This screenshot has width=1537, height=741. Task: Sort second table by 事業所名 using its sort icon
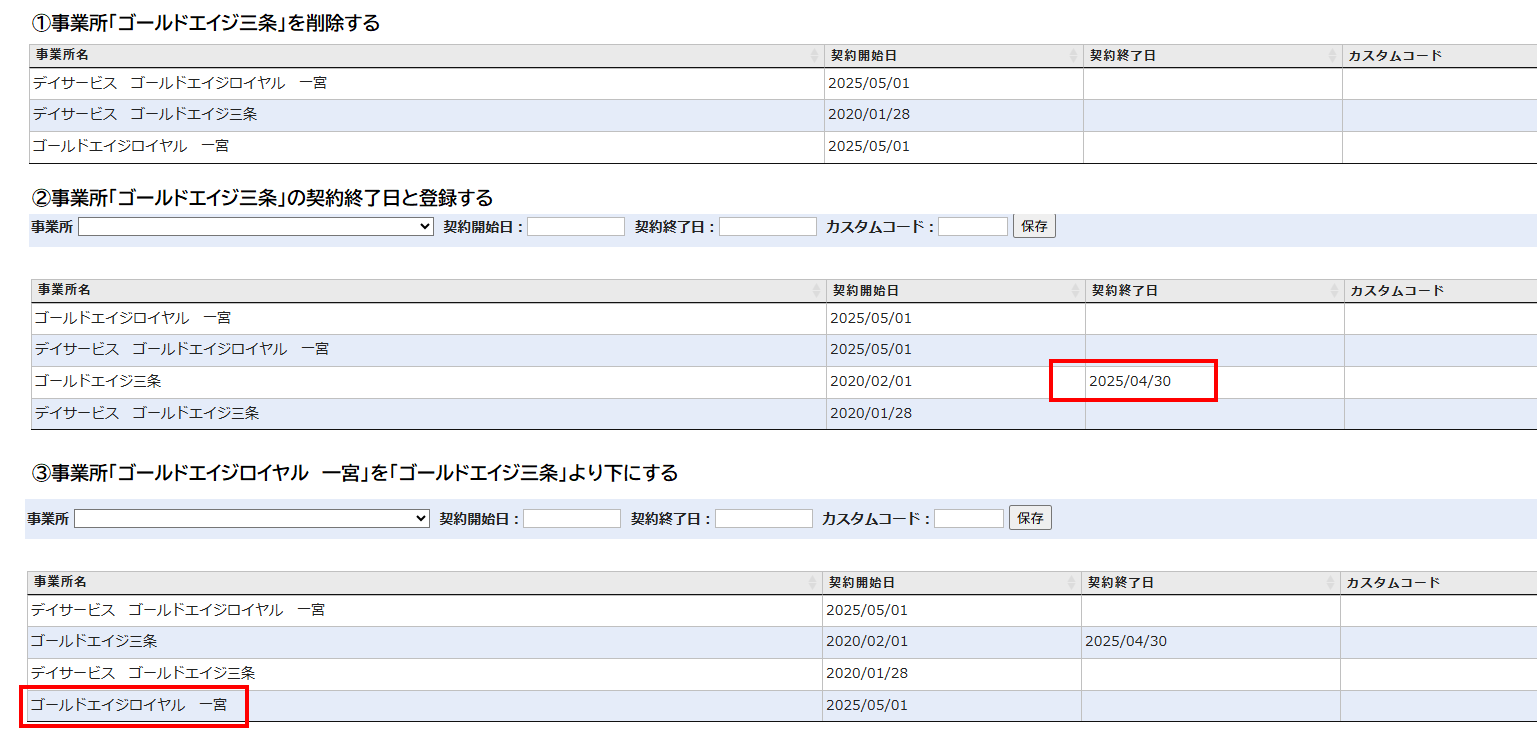[817, 291]
